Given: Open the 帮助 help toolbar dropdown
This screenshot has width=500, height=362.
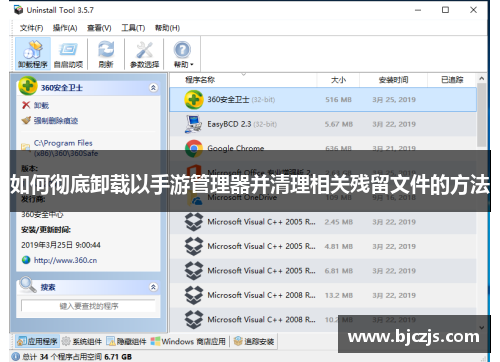Looking at the screenshot, I should (183, 54).
